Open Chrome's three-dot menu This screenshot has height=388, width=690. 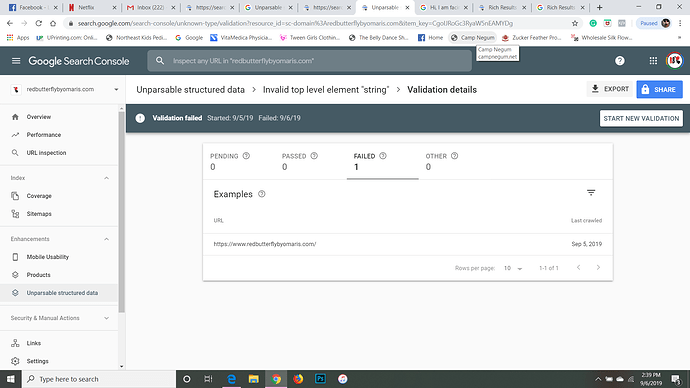click(x=680, y=23)
